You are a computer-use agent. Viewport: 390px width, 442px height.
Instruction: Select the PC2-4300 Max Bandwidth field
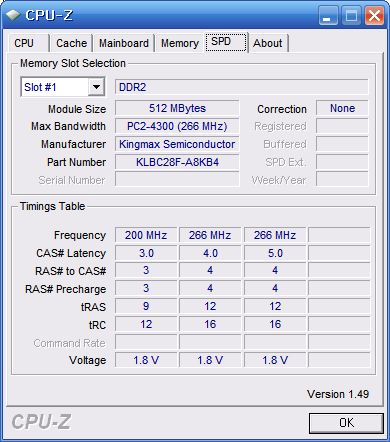coord(177,126)
